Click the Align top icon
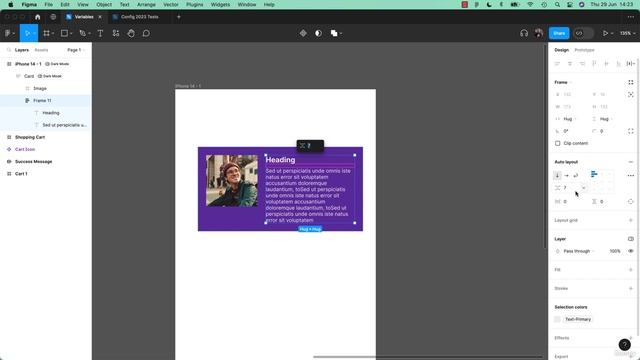The width and height of the screenshot is (640, 360). [x=594, y=64]
